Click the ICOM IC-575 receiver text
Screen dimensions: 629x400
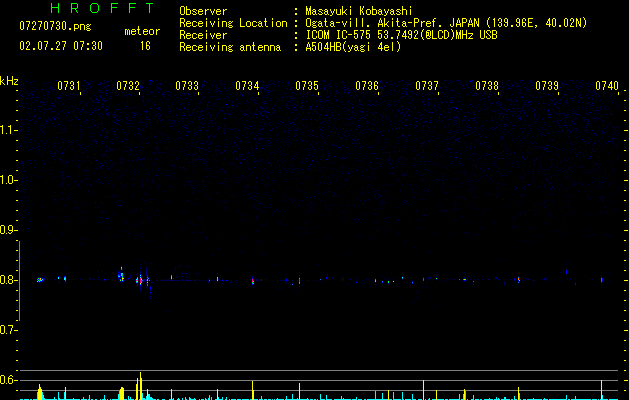click(x=401, y=35)
